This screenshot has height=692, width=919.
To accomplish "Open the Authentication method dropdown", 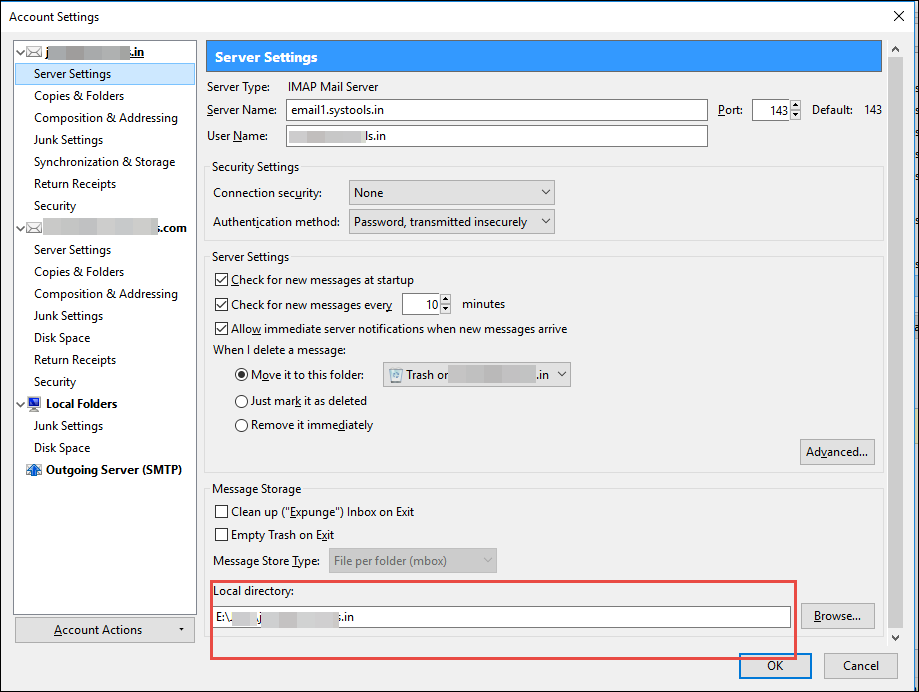I will (451, 222).
